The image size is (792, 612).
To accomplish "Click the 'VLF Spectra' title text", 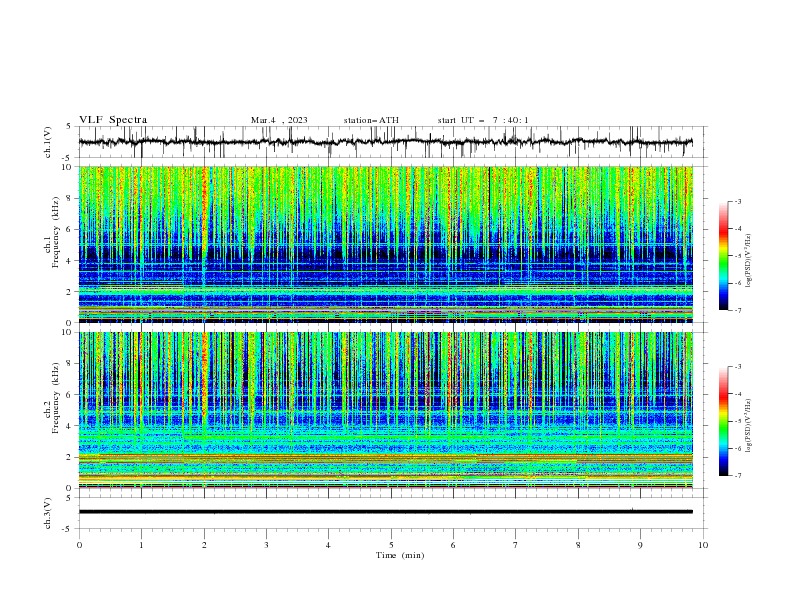I will pos(113,120).
